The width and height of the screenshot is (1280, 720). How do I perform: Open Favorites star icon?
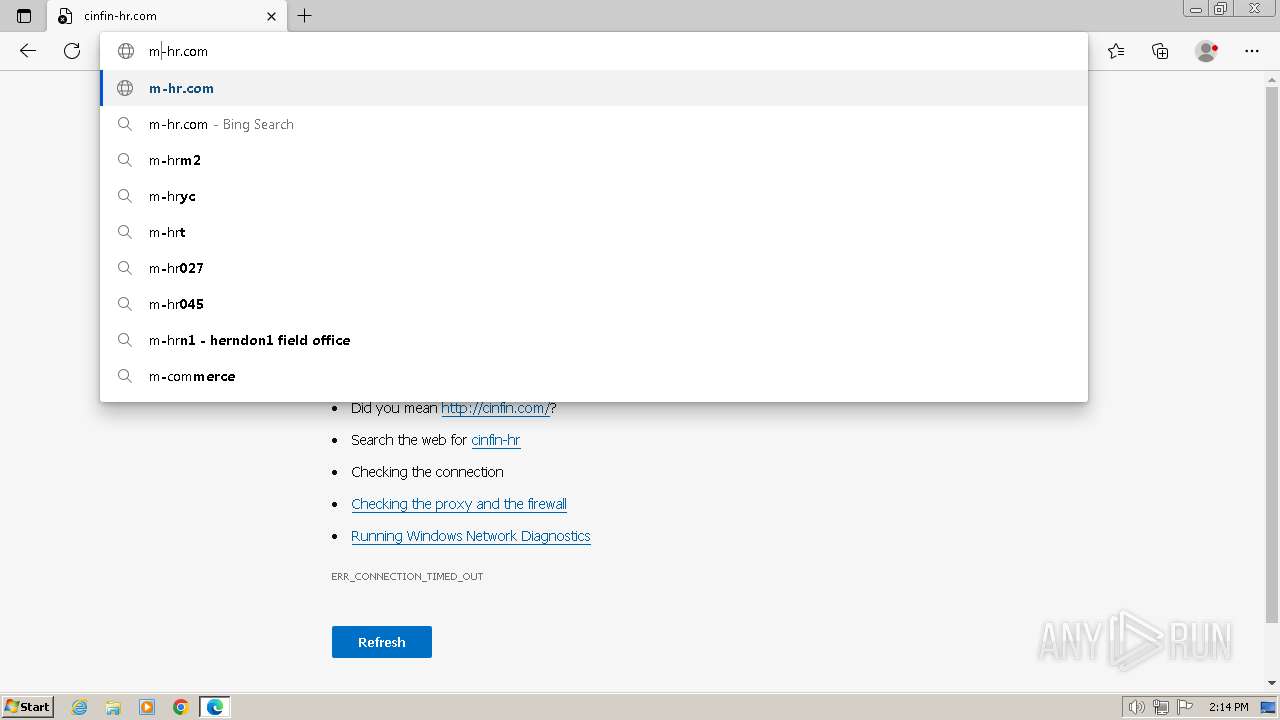1116,51
